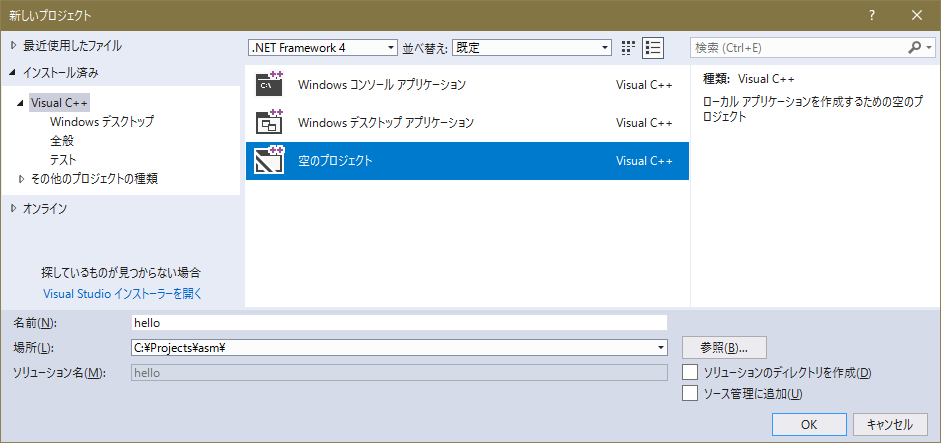Click the Windows desktop application template icon
941x443 pixels.
click(269, 122)
